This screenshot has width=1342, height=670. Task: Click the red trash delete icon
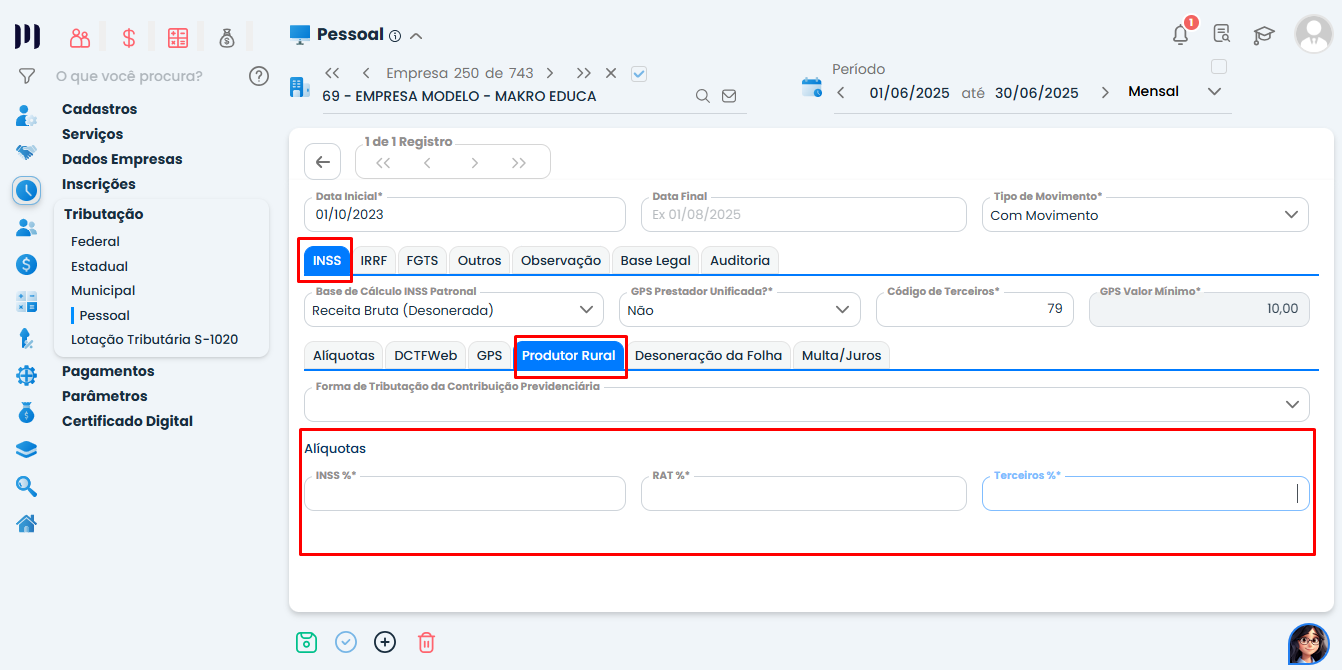(426, 642)
